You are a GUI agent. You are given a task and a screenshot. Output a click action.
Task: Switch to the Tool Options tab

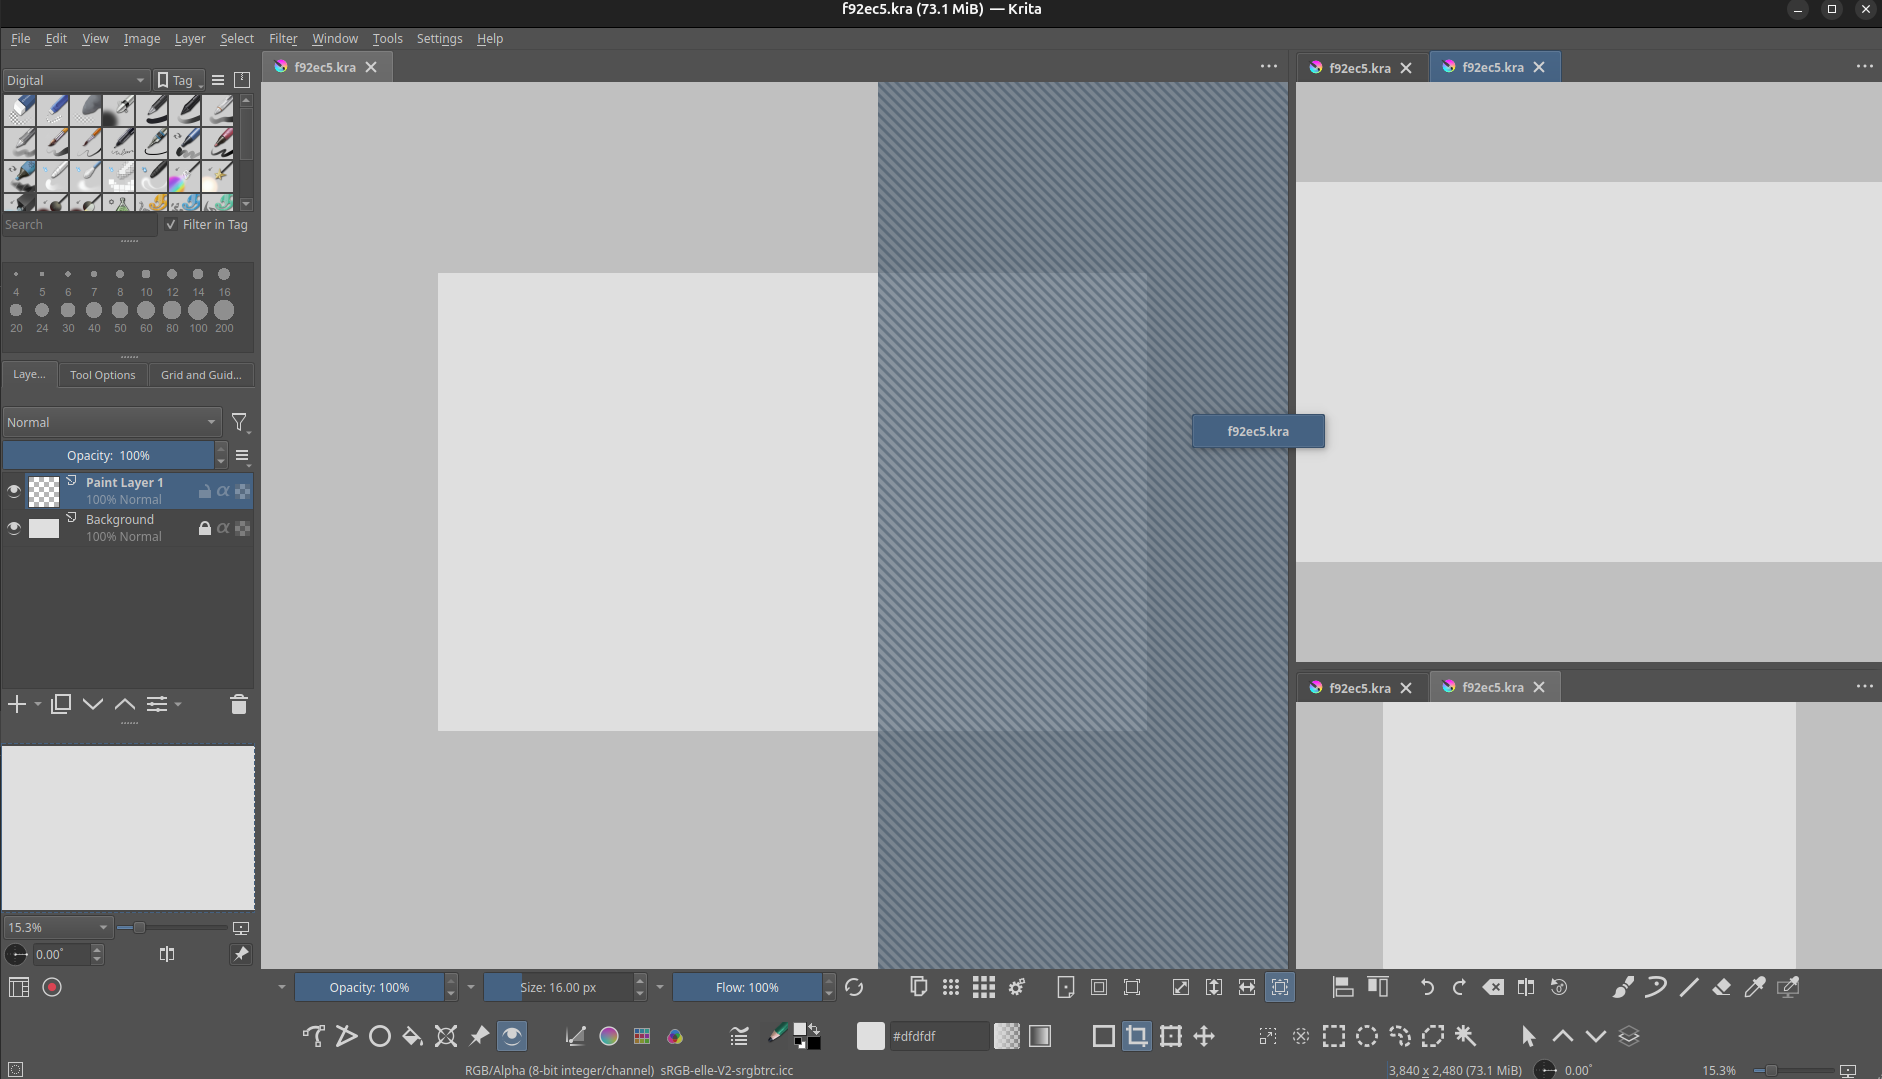(102, 375)
